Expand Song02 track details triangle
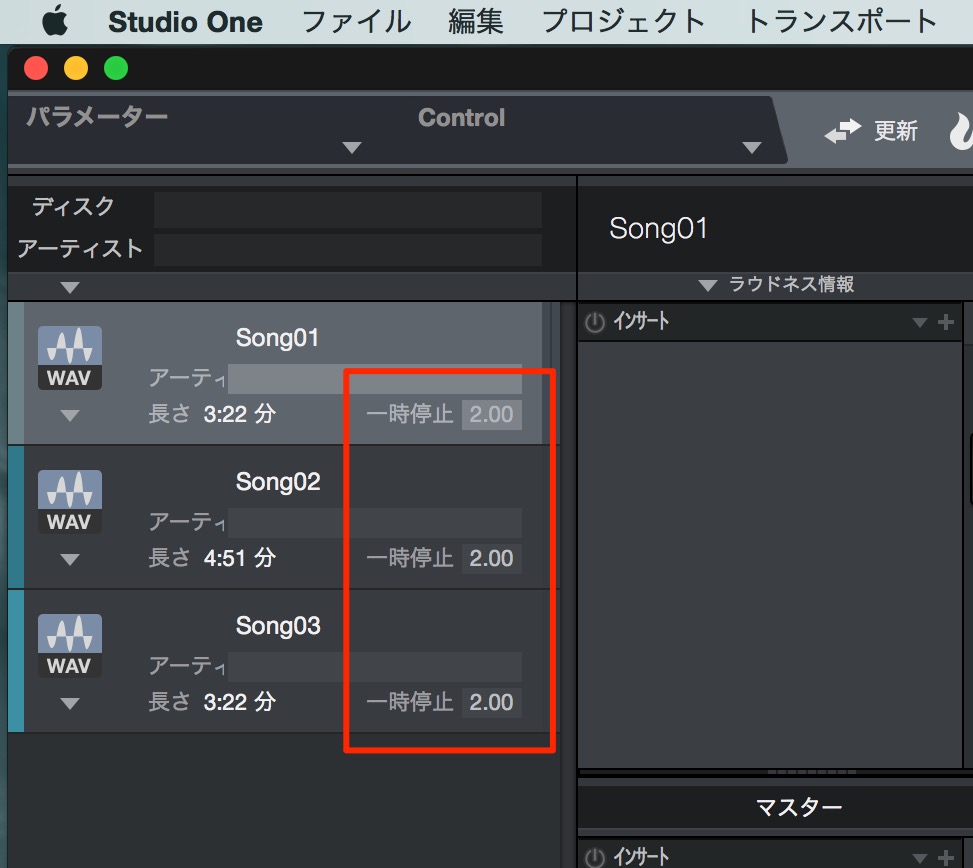973x868 pixels. click(70, 560)
